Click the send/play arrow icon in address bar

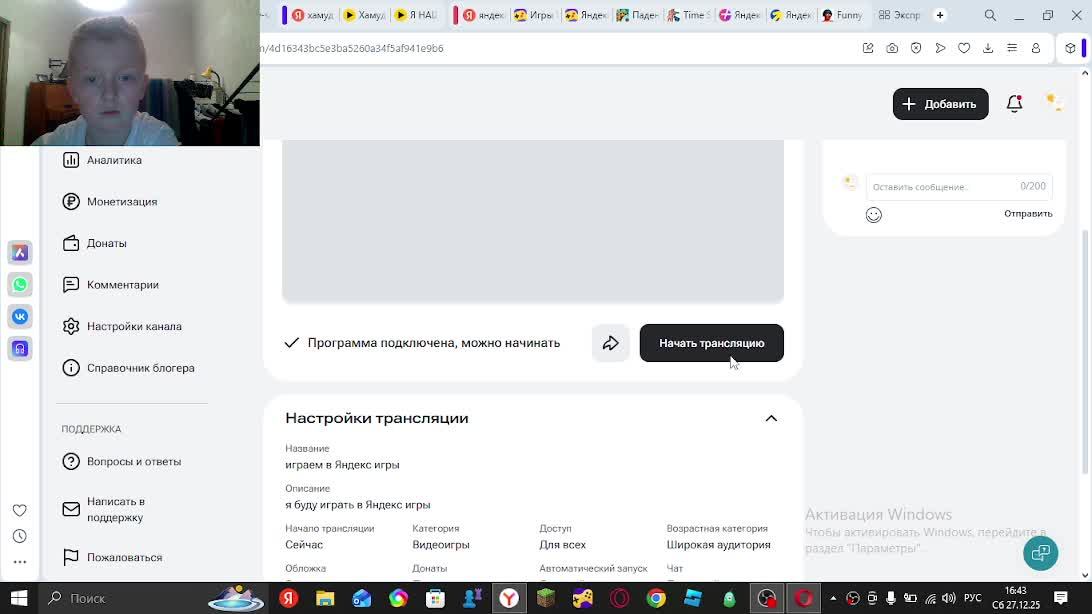940,48
